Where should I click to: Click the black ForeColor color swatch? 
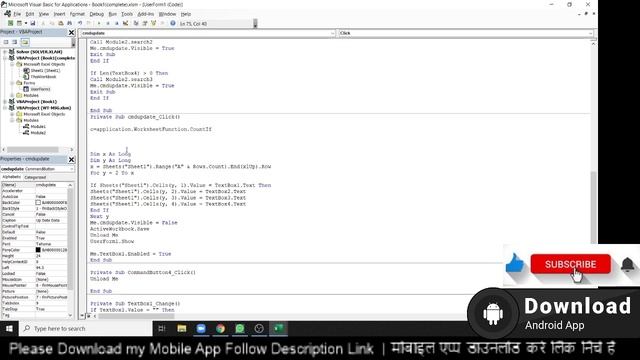coord(38,250)
